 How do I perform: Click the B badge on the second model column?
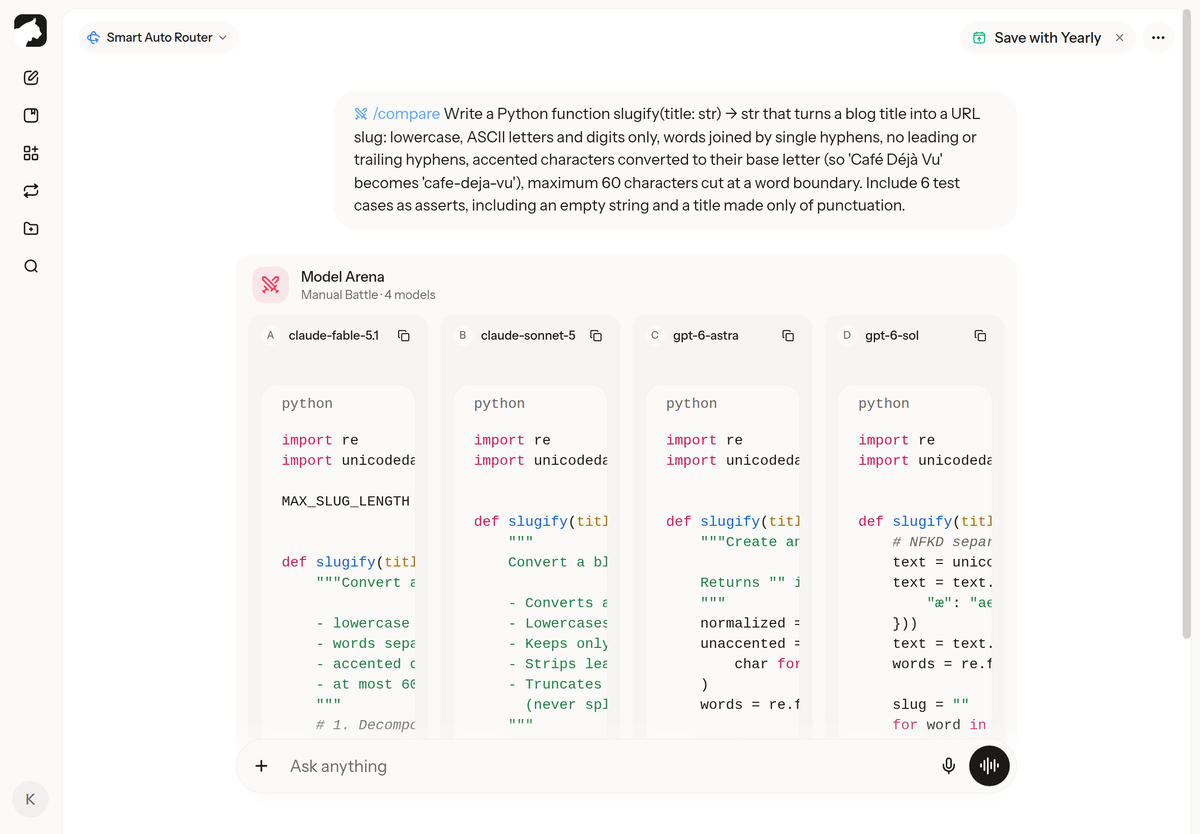click(x=462, y=336)
